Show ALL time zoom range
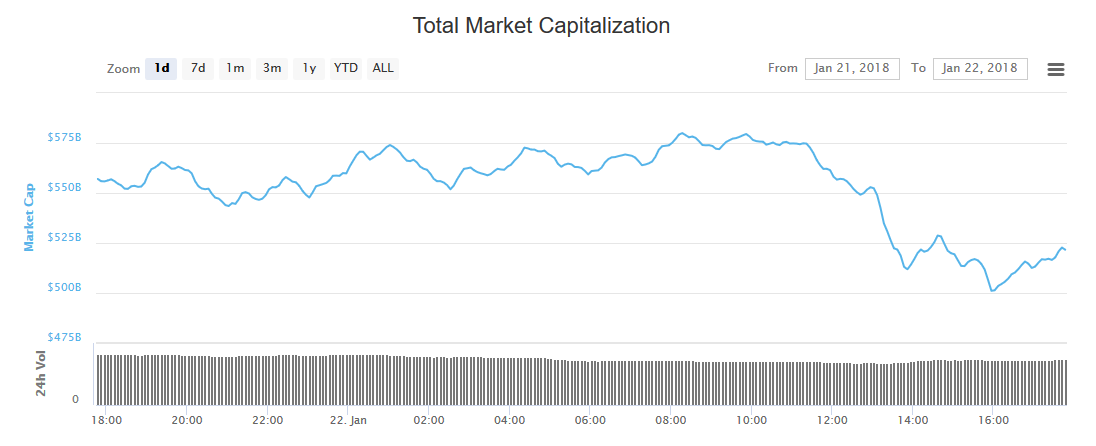The width and height of the screenshot is (1096, 446). tap(383, 68)
